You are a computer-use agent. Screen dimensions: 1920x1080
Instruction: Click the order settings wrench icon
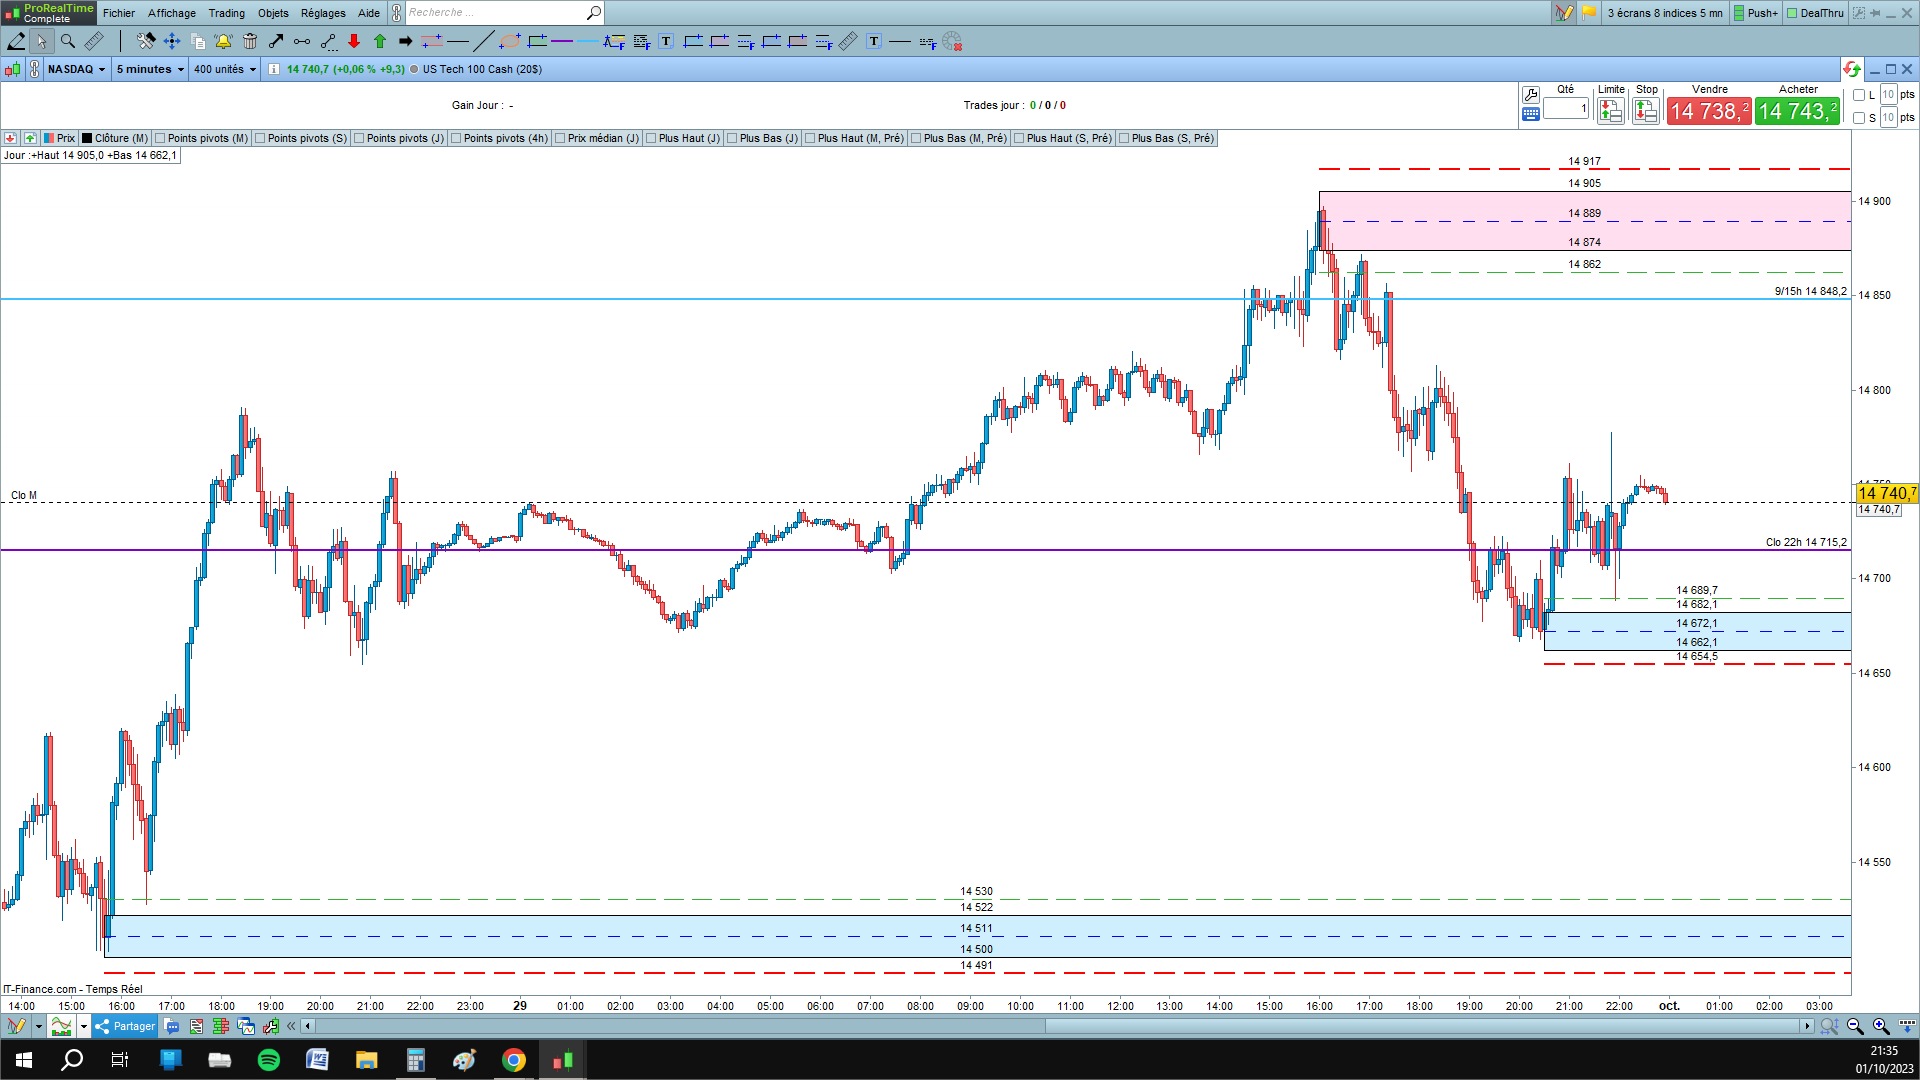[1530, 95]
